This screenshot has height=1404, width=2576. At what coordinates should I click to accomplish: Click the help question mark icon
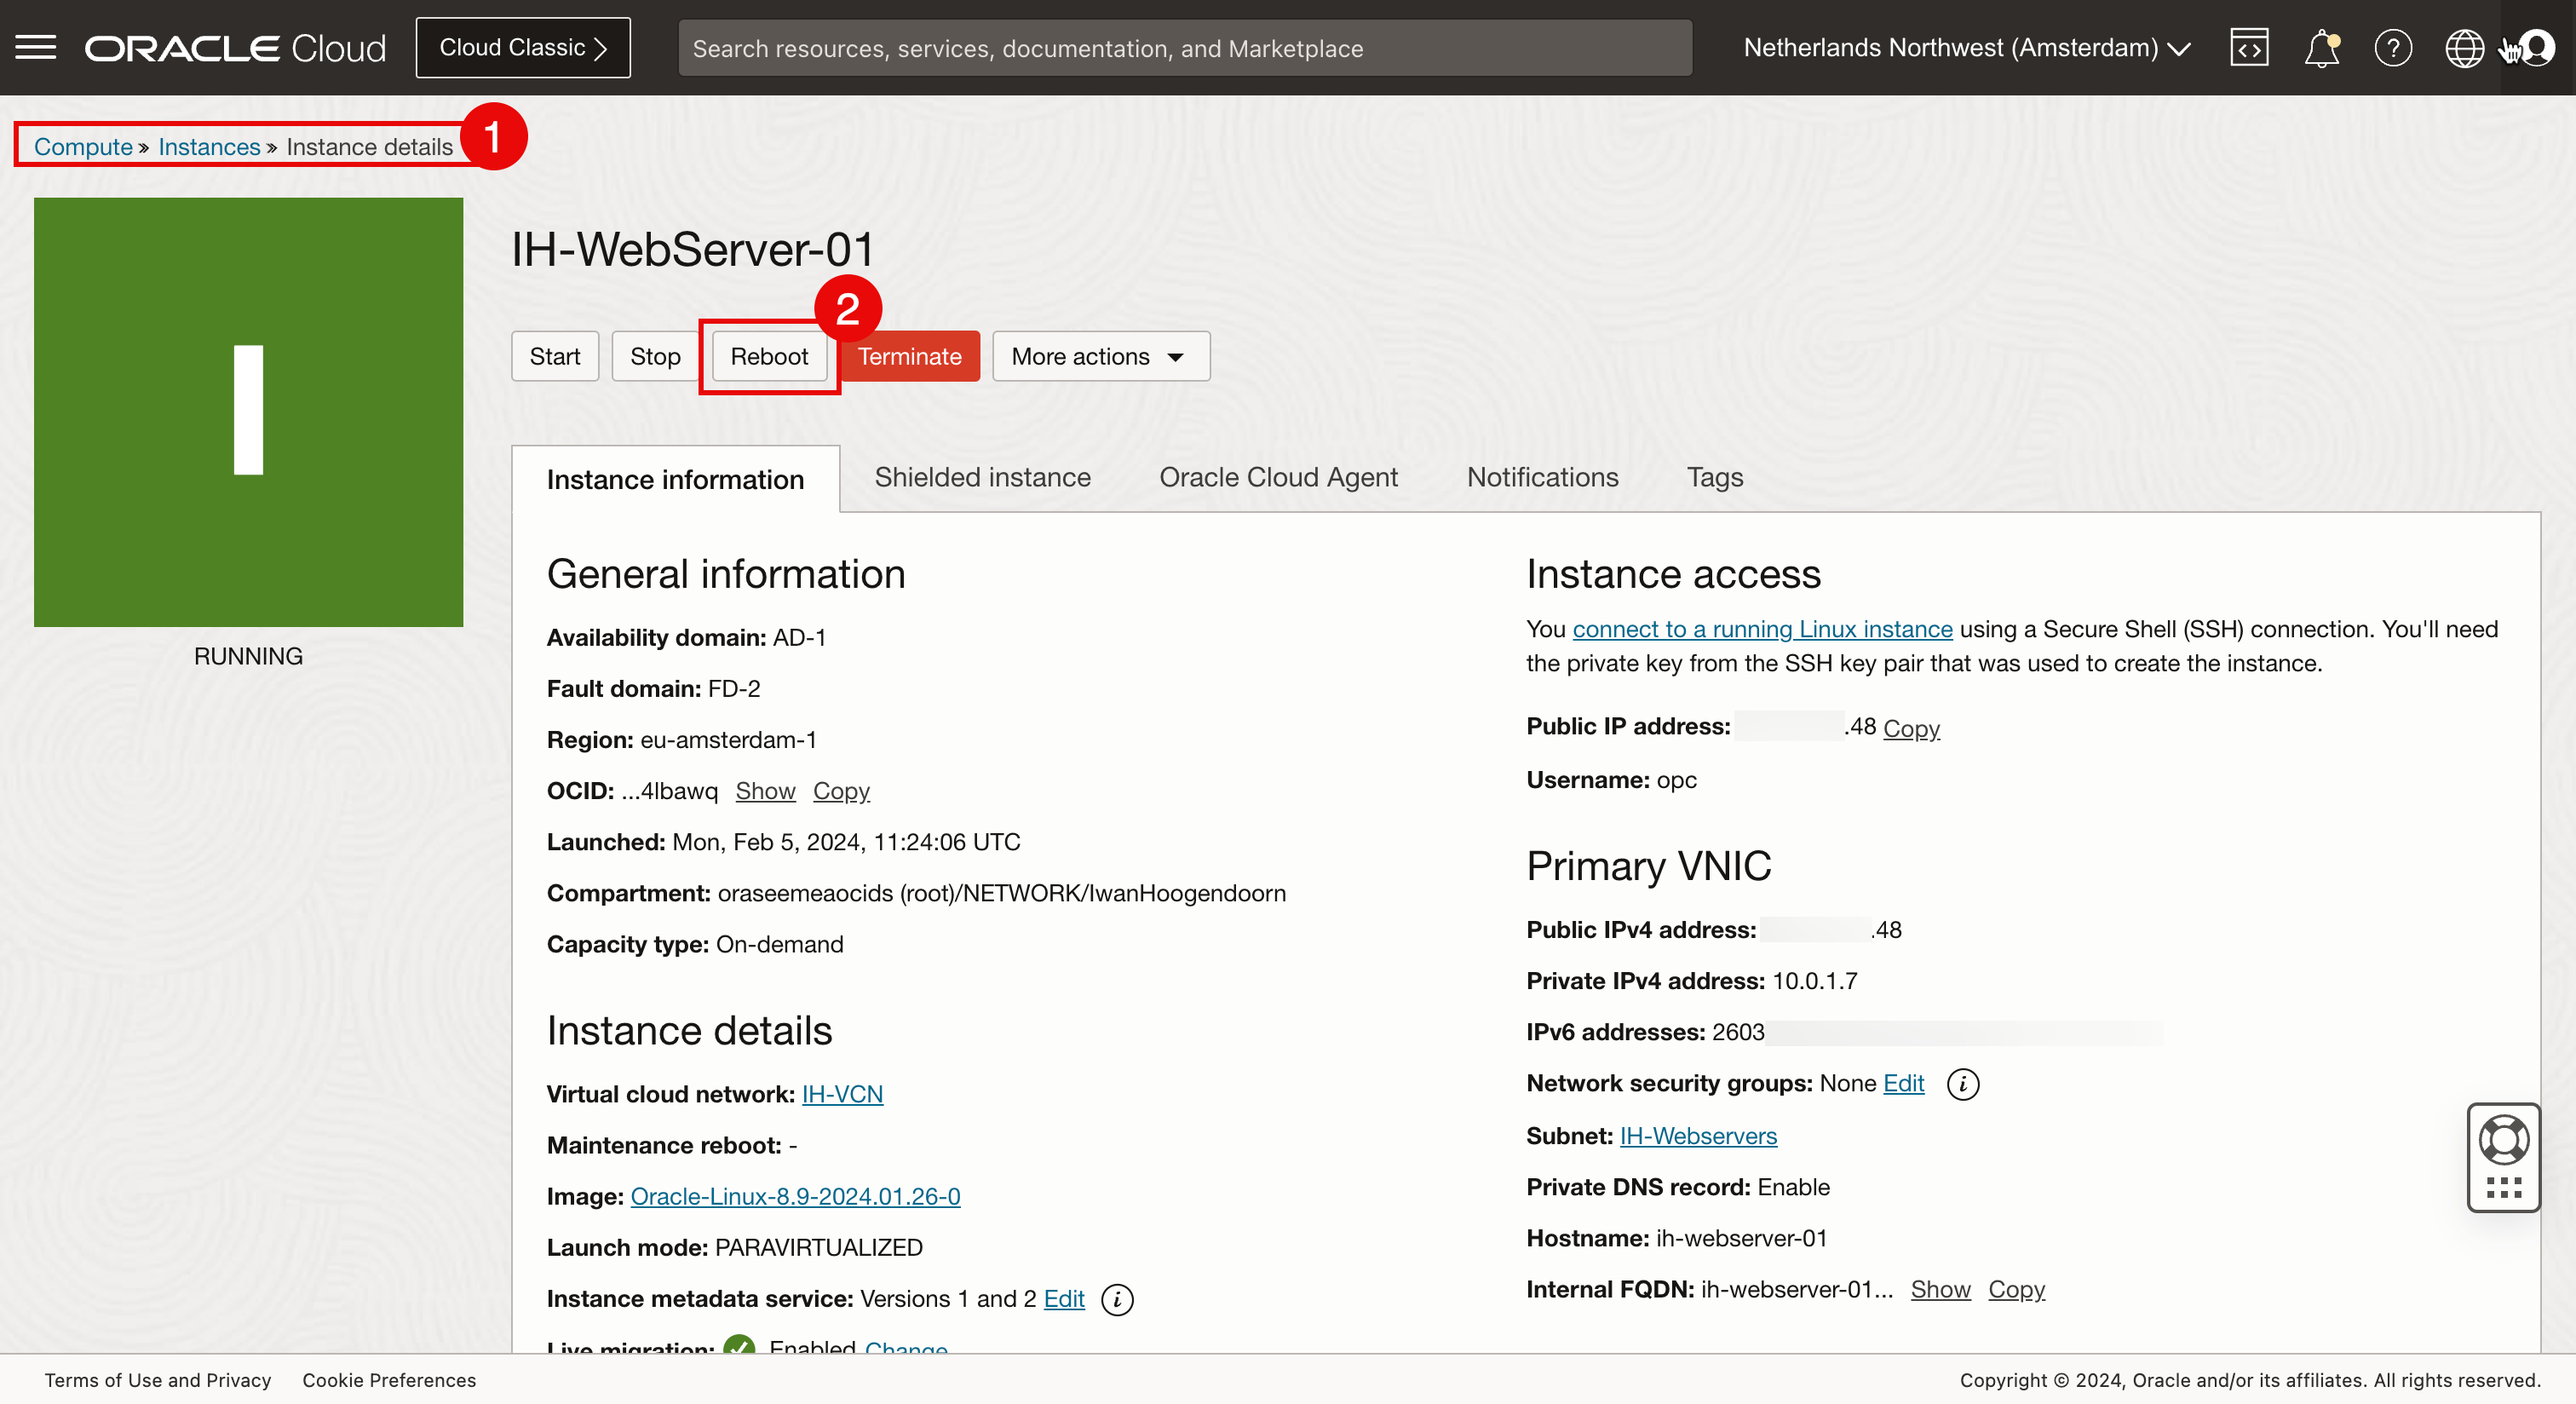coord(2393,48)
